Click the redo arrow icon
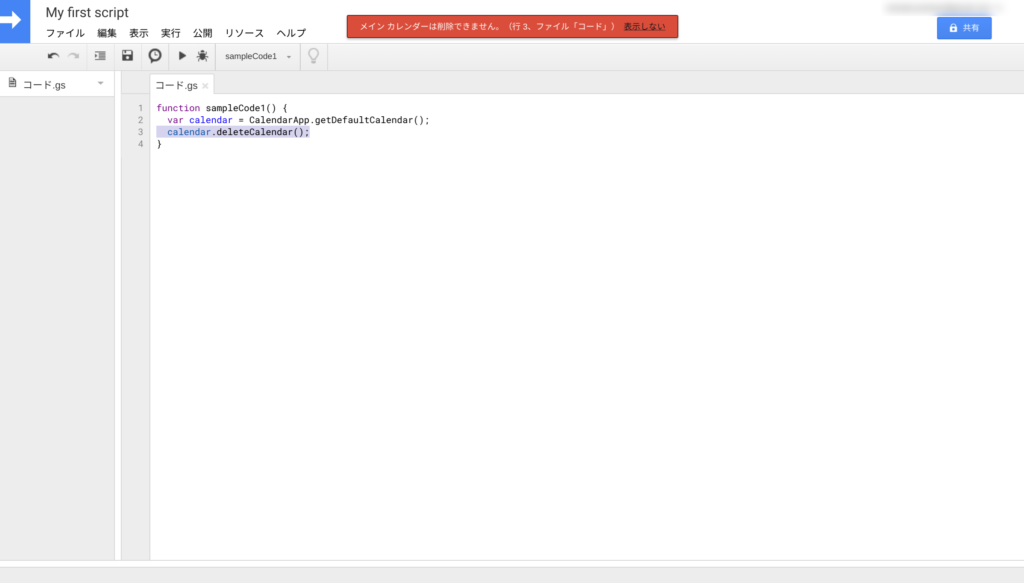Image resolution: width=1024 pixels, height=583 pixels. coord(73,56)
